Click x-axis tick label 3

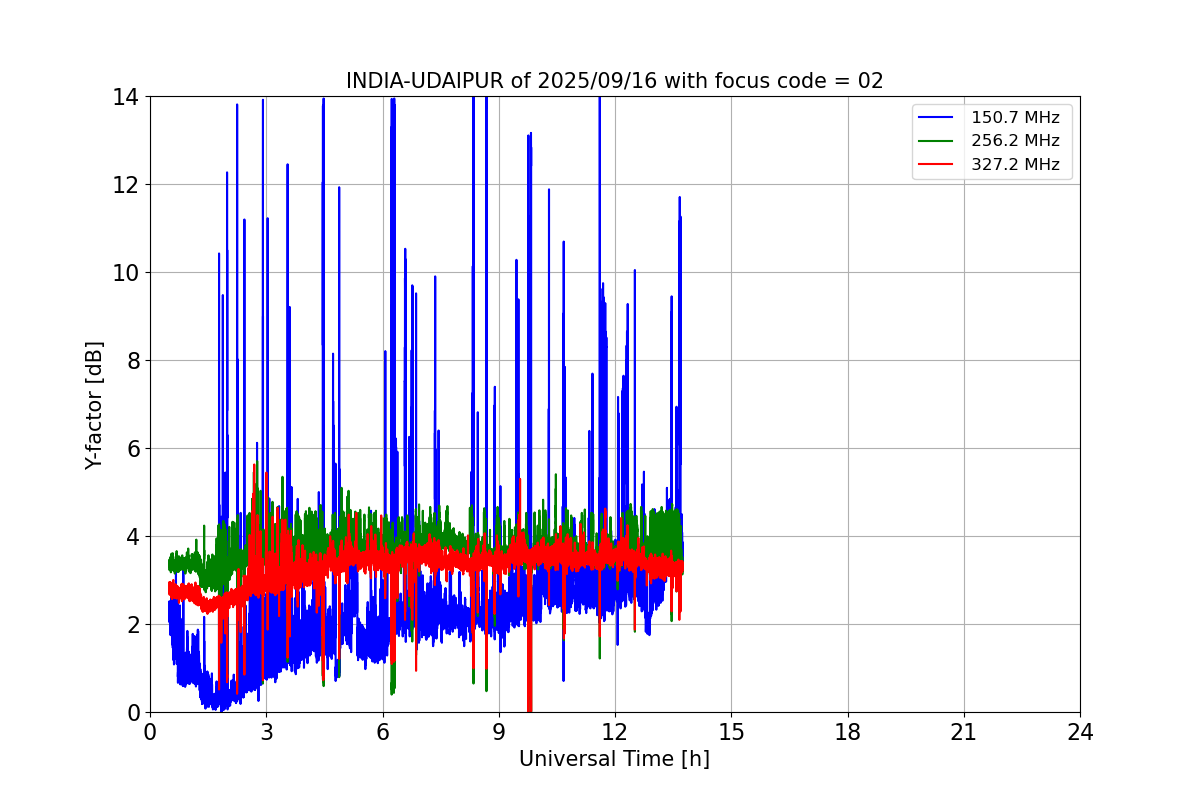[x=266, y=732]
